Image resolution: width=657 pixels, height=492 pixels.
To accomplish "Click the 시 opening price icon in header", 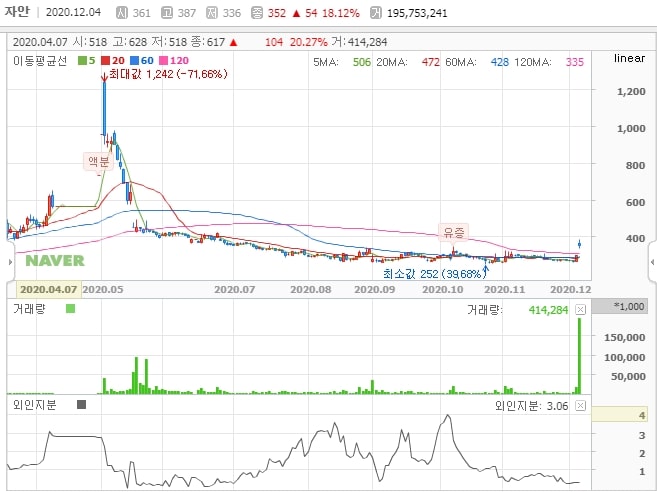I will (122, 13).
